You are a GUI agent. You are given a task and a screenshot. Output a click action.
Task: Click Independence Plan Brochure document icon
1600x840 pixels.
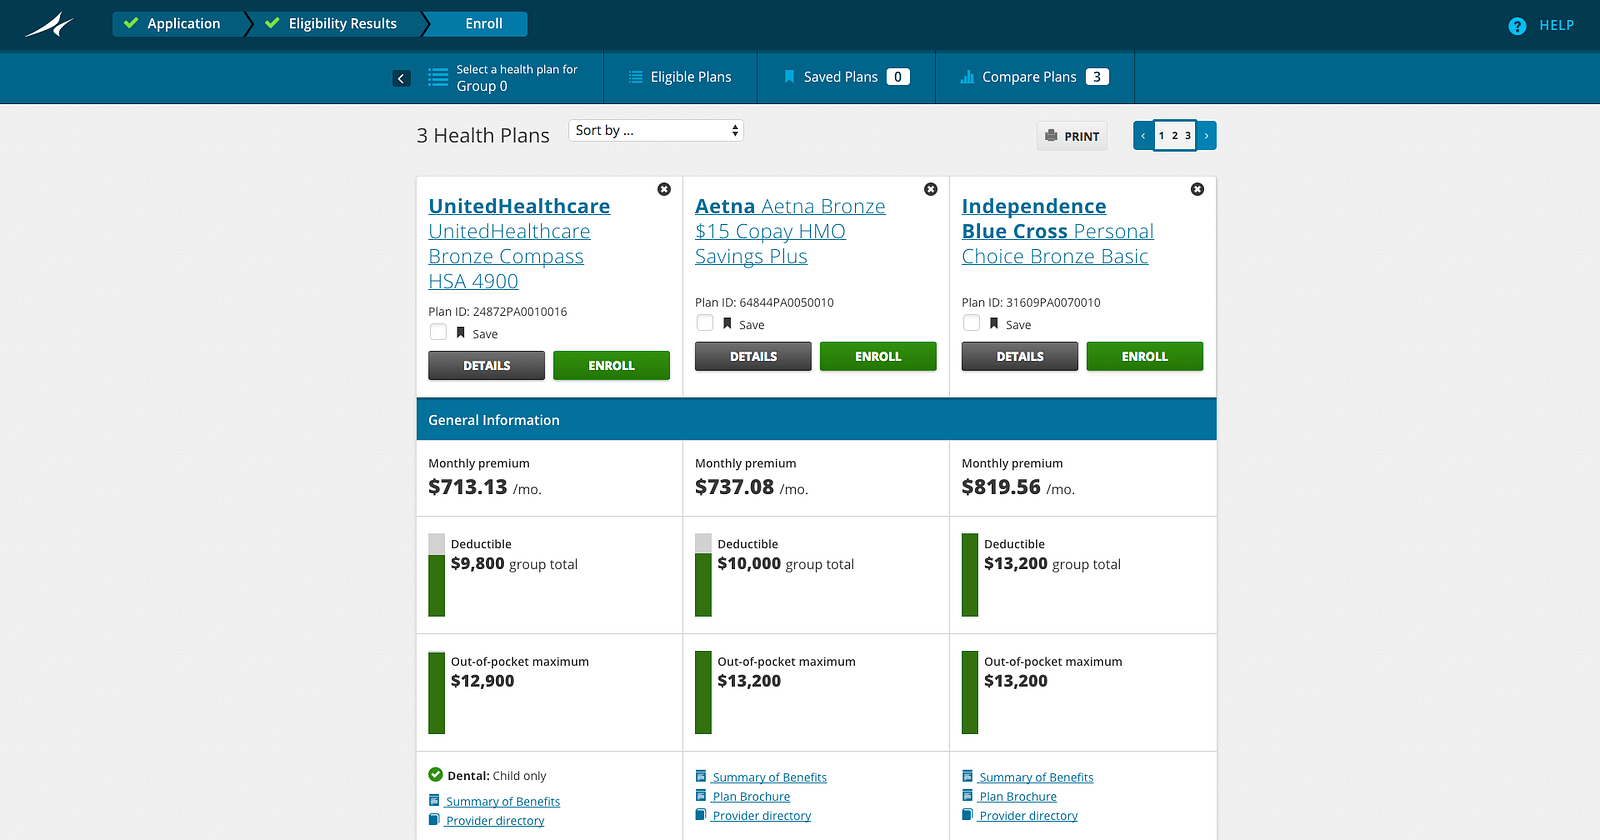coord(968,796)
